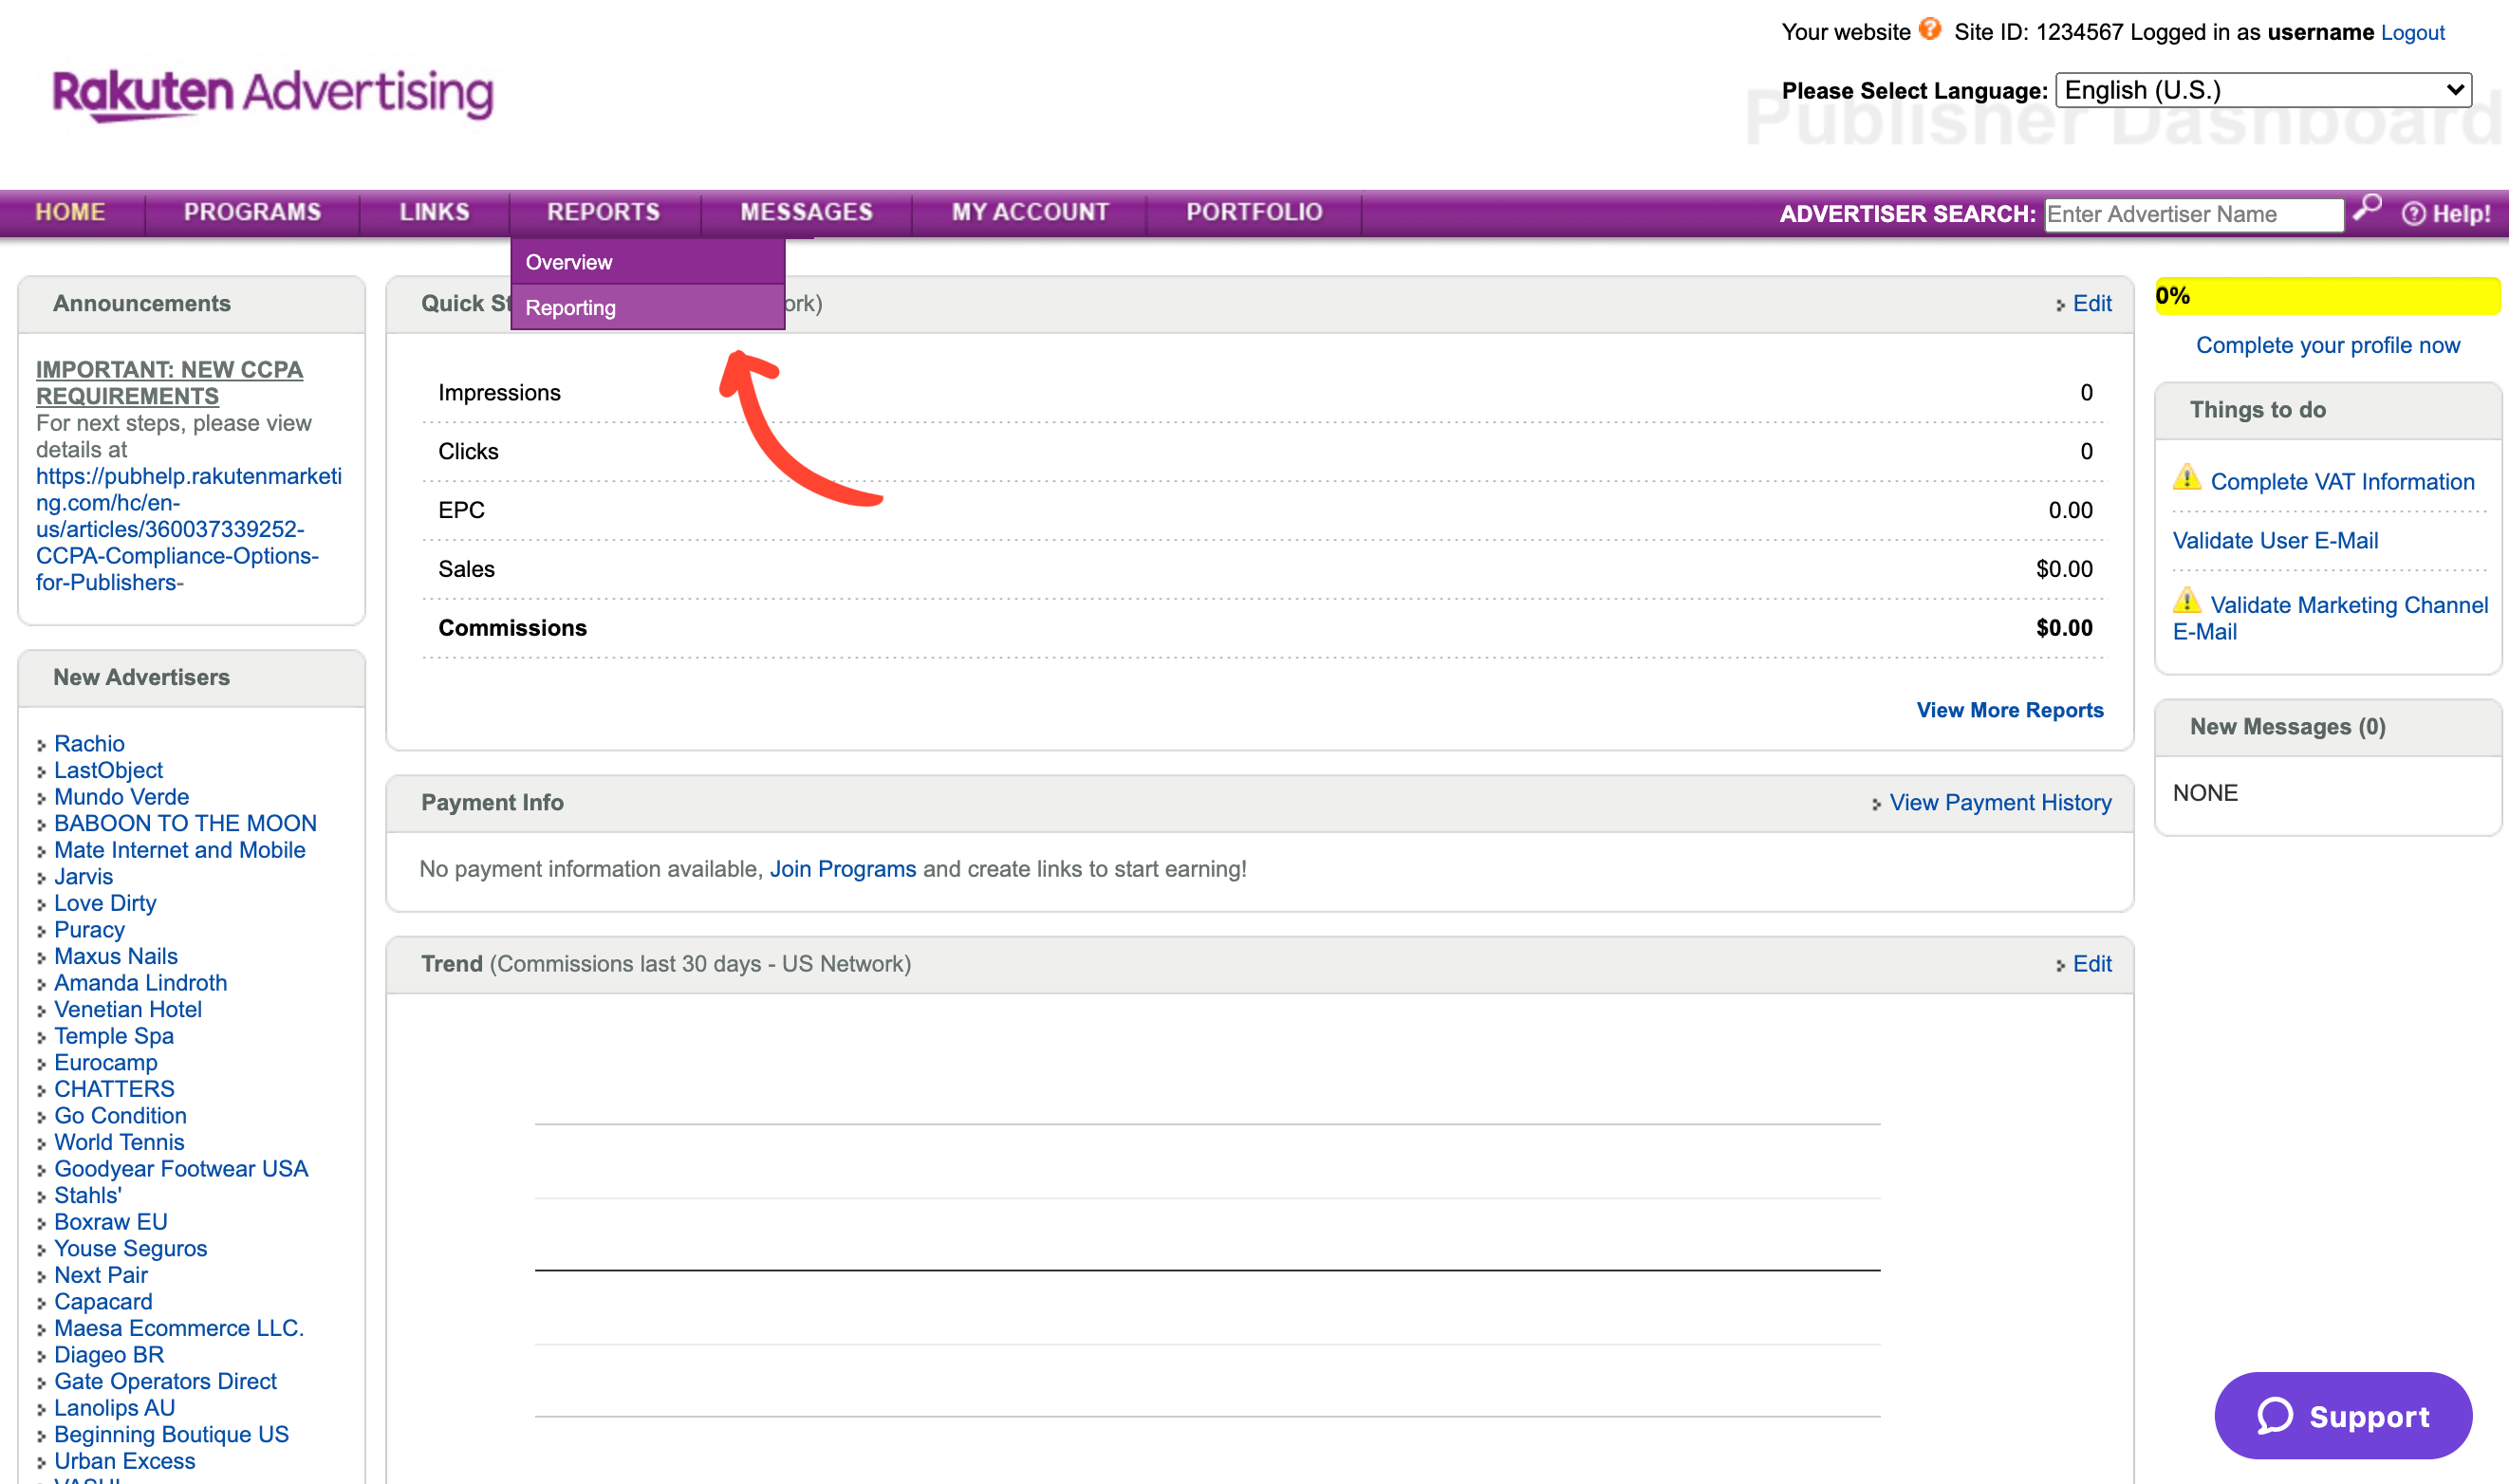
Task: Open Maxus Nails advertiser link
Action: pyautogui.click(x=116, y=956)
